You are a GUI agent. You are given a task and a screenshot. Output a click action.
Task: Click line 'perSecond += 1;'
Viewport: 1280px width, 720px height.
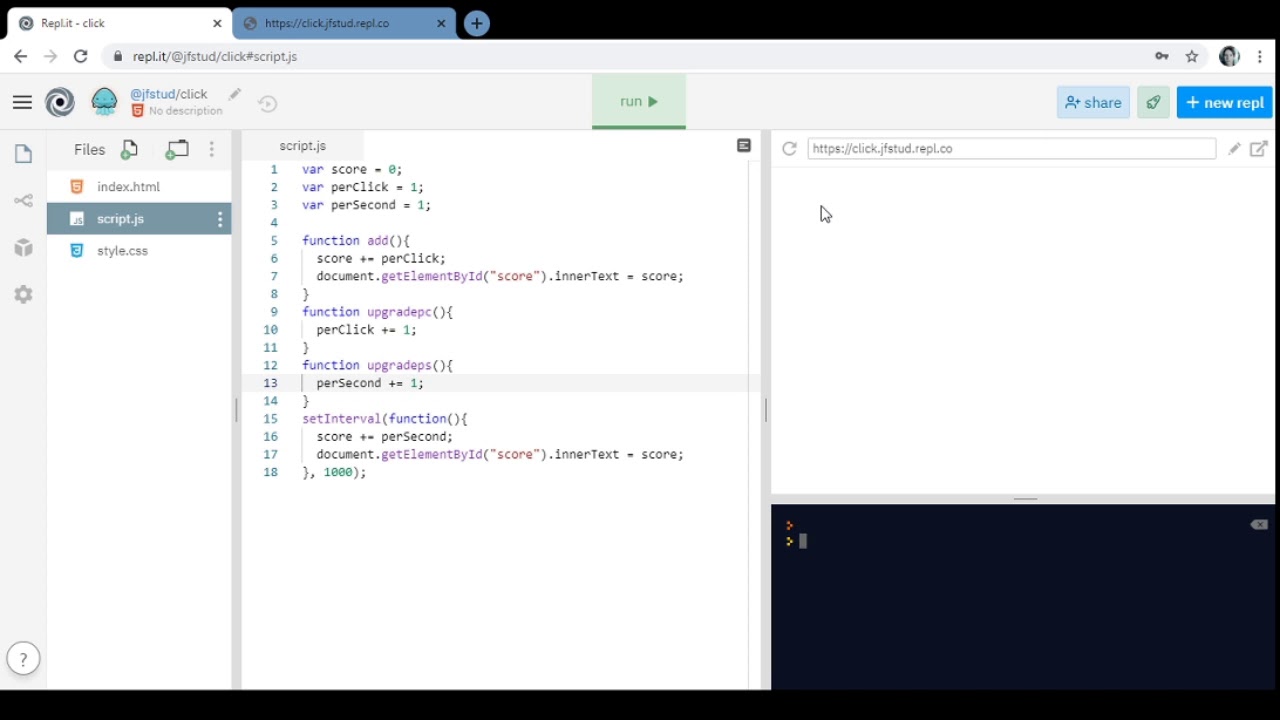click(x=370, y=383)
